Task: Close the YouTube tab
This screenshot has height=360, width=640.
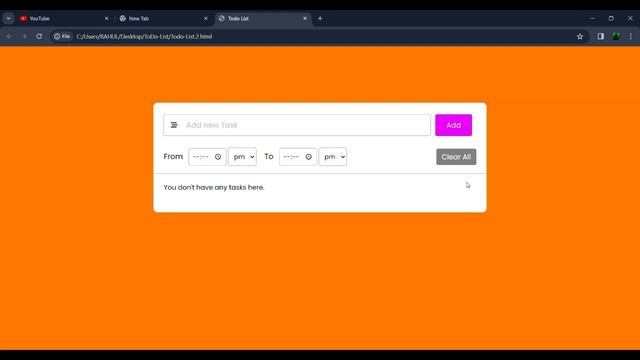Action: (107, 18)
